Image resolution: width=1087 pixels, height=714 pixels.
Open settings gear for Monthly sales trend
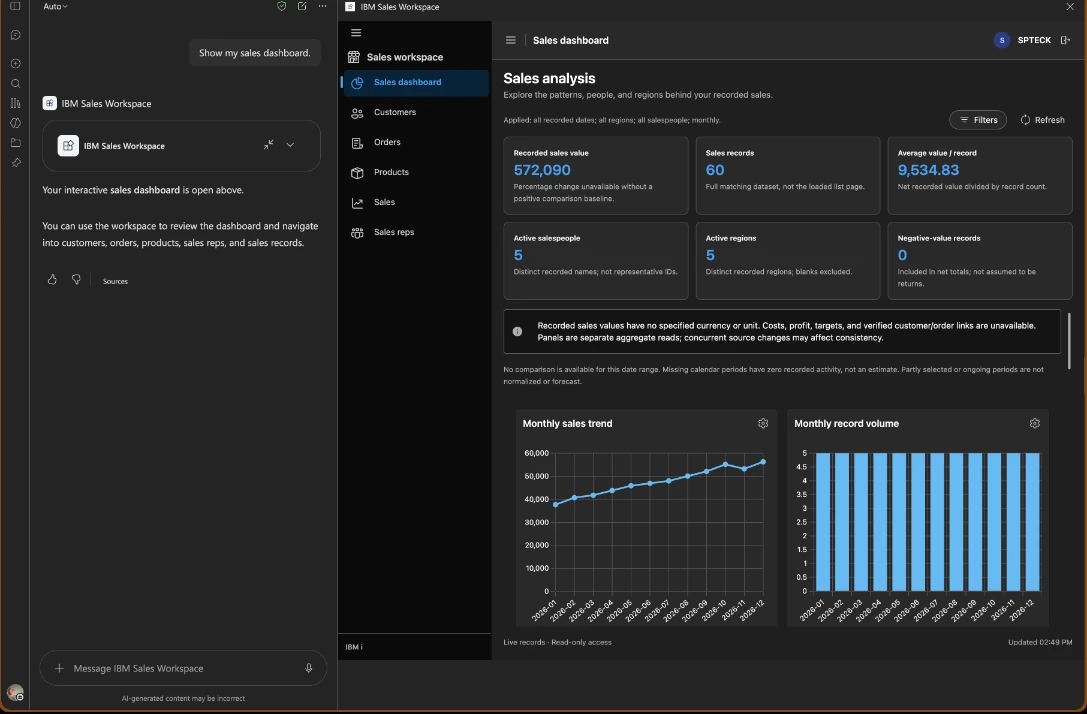click(763, 424)
